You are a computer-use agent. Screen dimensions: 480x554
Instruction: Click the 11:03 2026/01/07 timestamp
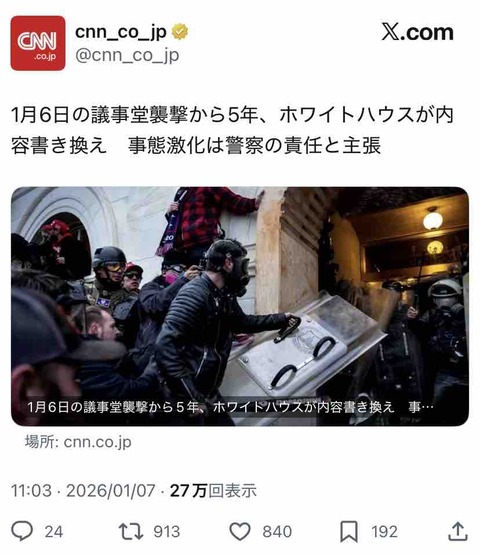click(x=83, y=490)
